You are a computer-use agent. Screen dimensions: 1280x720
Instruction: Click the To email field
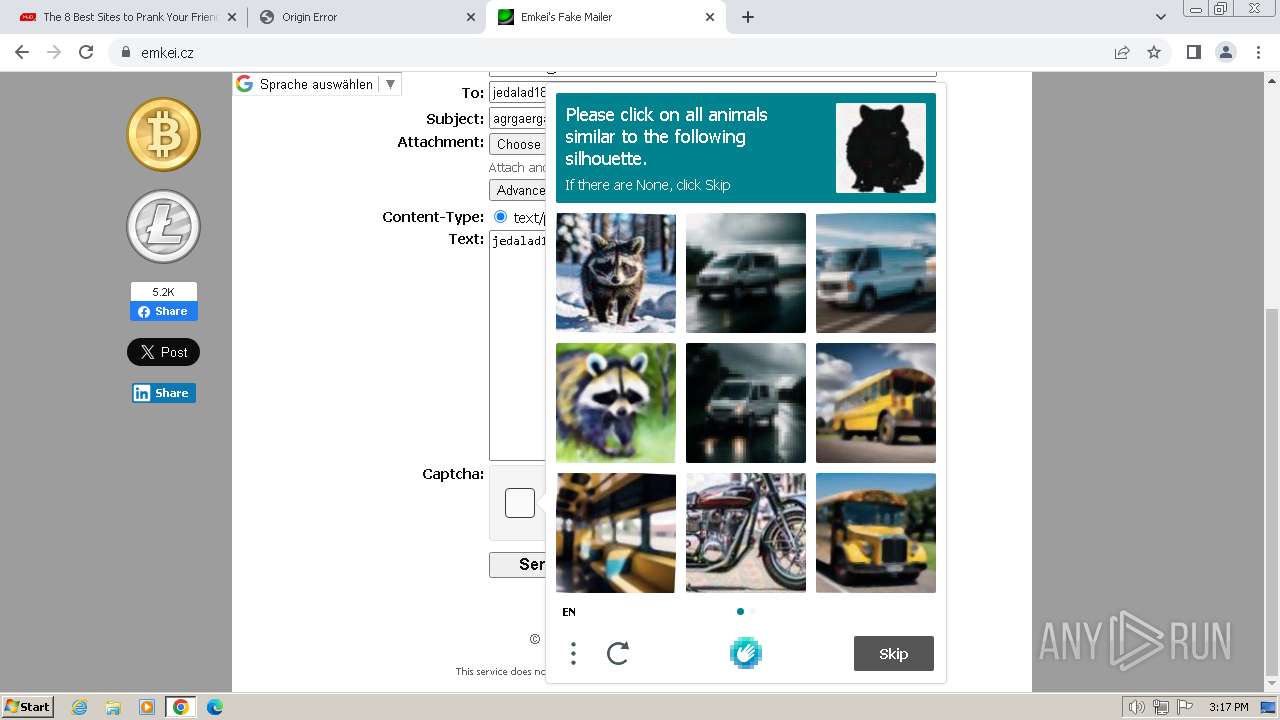click(518, 93)
